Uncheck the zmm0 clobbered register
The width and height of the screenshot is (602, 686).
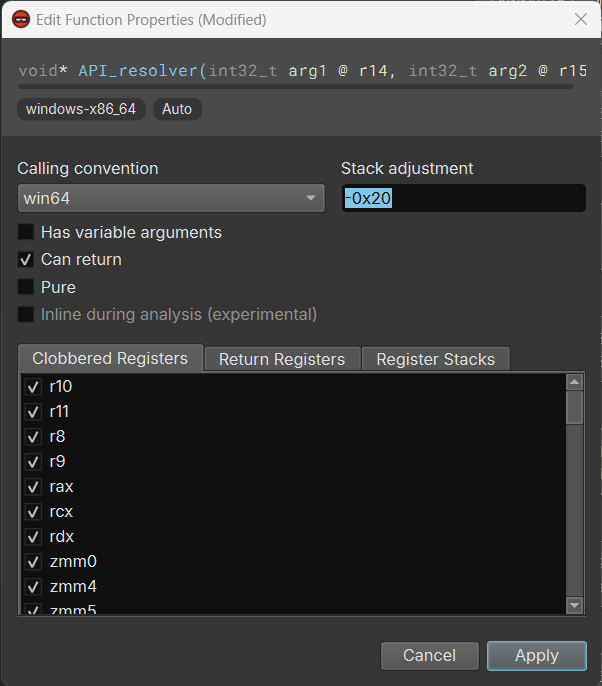point(33,562)
